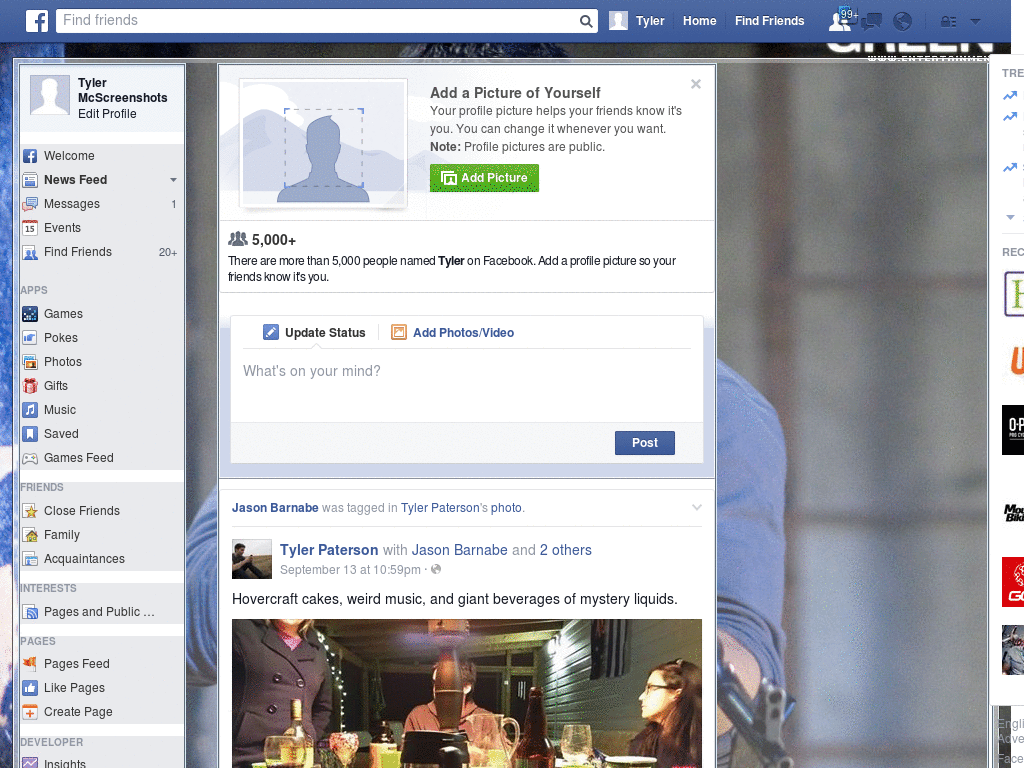Open Home in the top navigation
The image size is (1024, 768).
(699, 21)
